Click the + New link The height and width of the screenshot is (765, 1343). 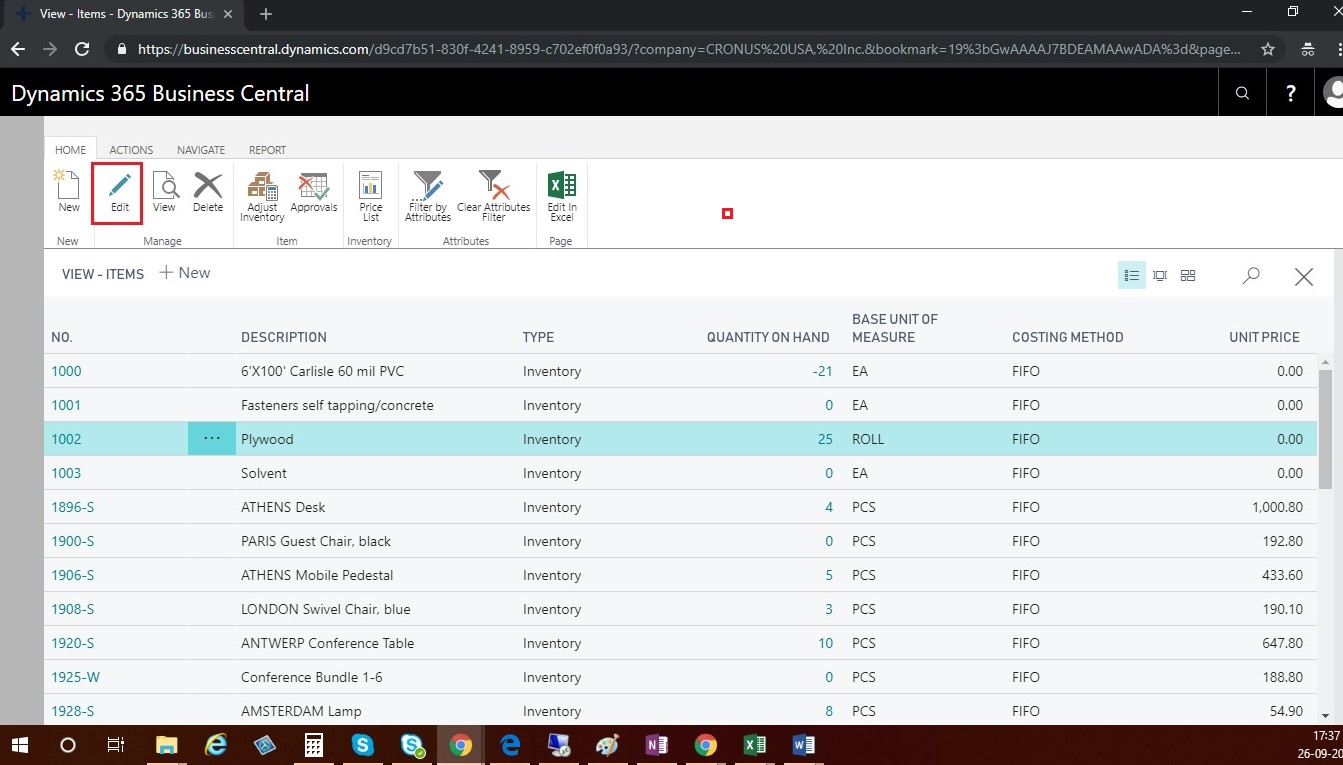pos(185,273)
